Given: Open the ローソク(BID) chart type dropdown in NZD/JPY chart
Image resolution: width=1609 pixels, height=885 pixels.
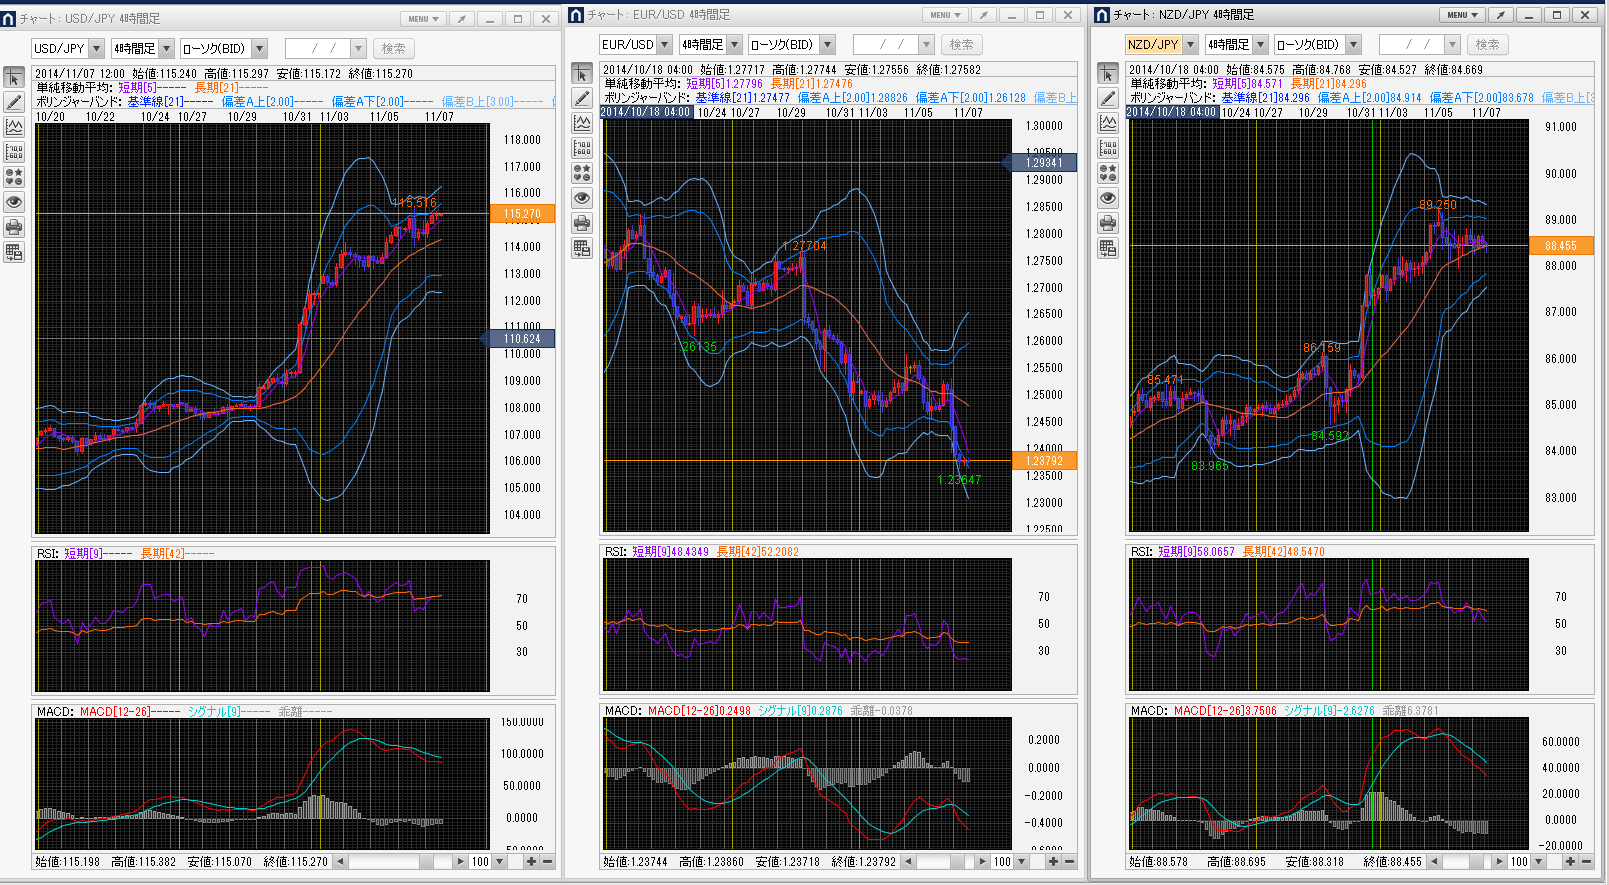Looking at the screenshot, I should pos(1353,44).
